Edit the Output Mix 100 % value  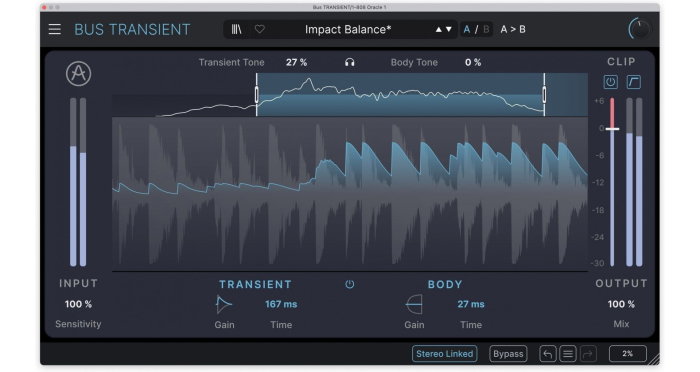coord(621,304)
